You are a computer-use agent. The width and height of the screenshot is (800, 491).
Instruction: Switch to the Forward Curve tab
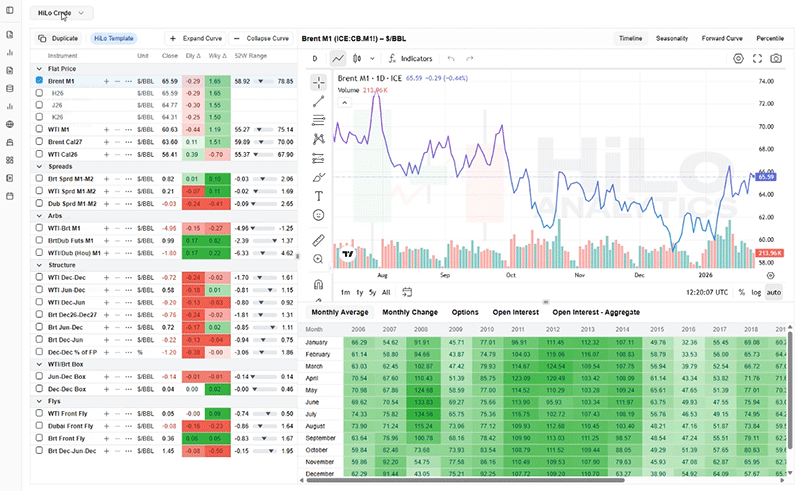(x=722, y=38)
